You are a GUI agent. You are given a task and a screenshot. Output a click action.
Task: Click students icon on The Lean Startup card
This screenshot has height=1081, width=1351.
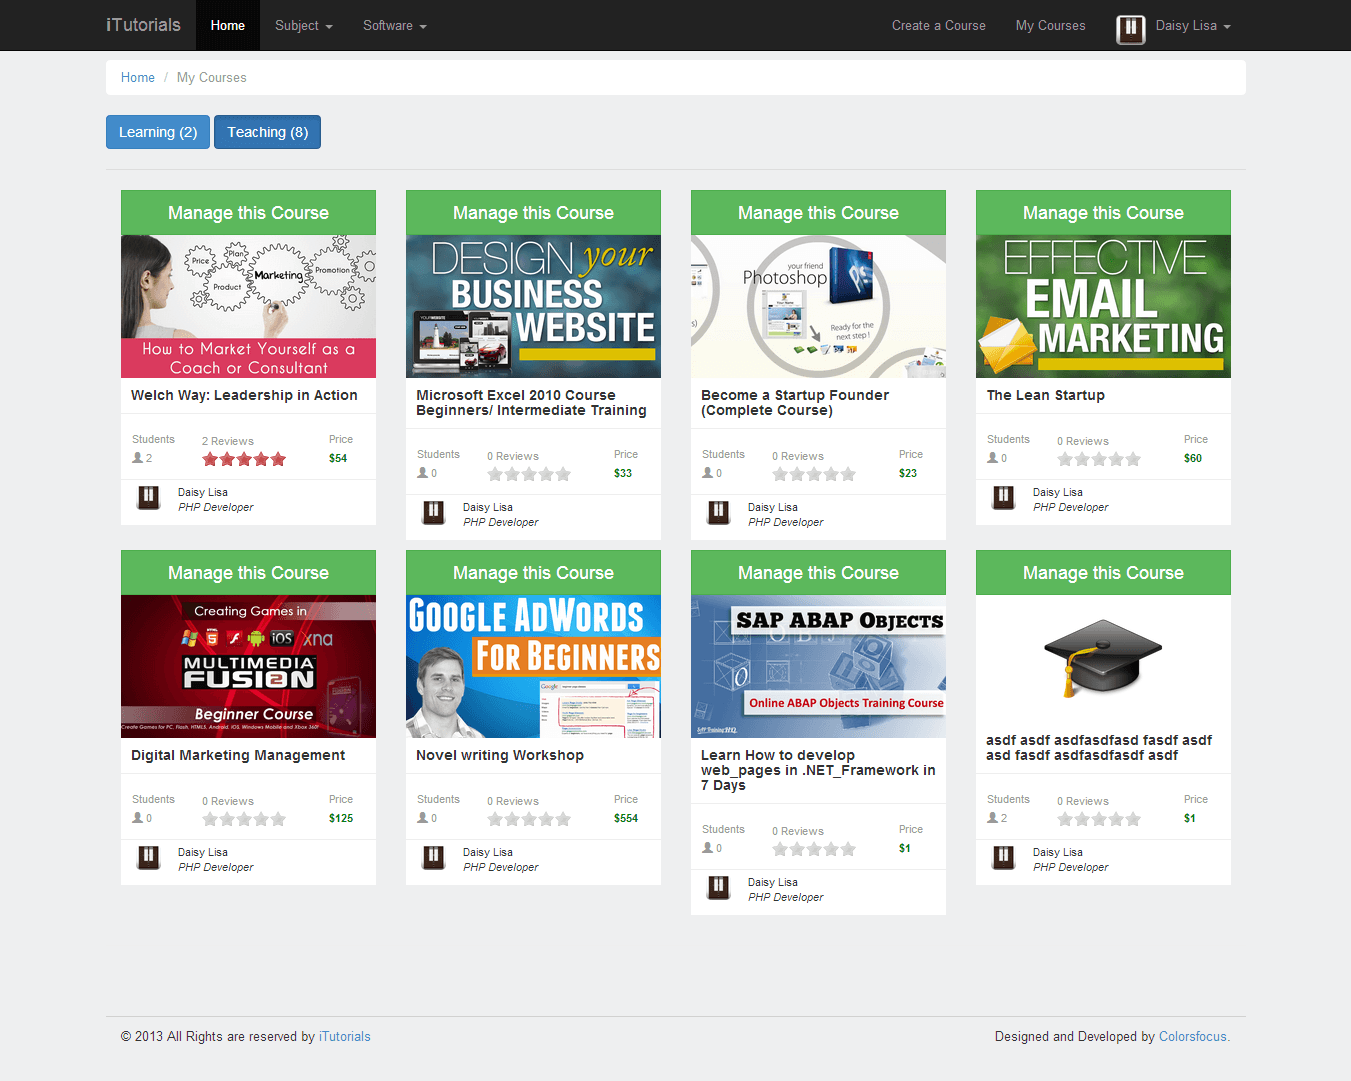click(993, 458)
